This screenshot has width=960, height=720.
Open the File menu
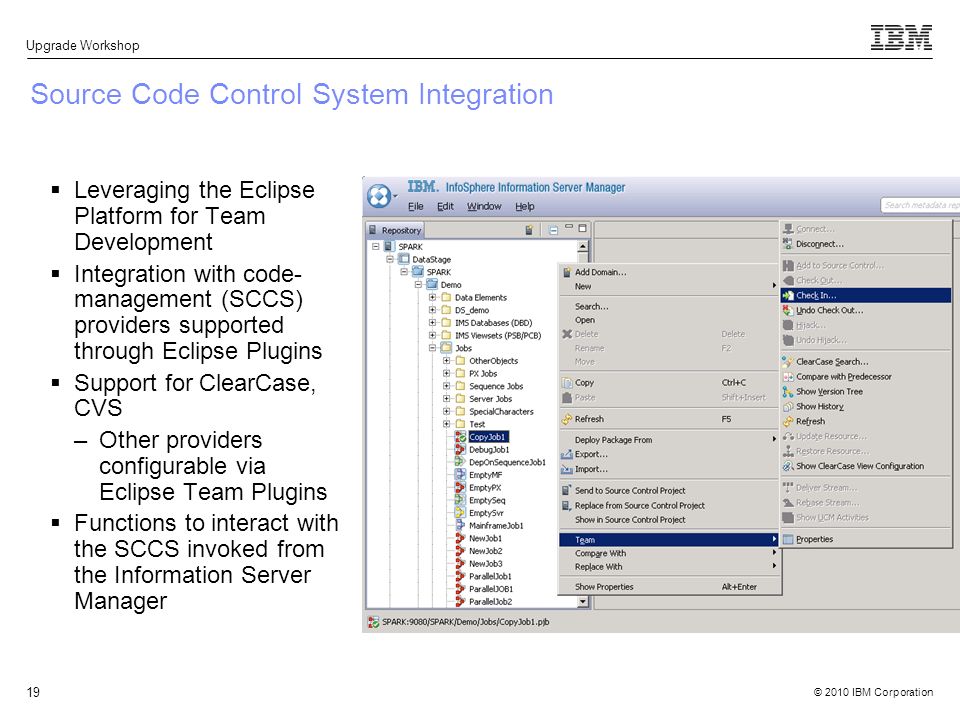click(416, 206)
